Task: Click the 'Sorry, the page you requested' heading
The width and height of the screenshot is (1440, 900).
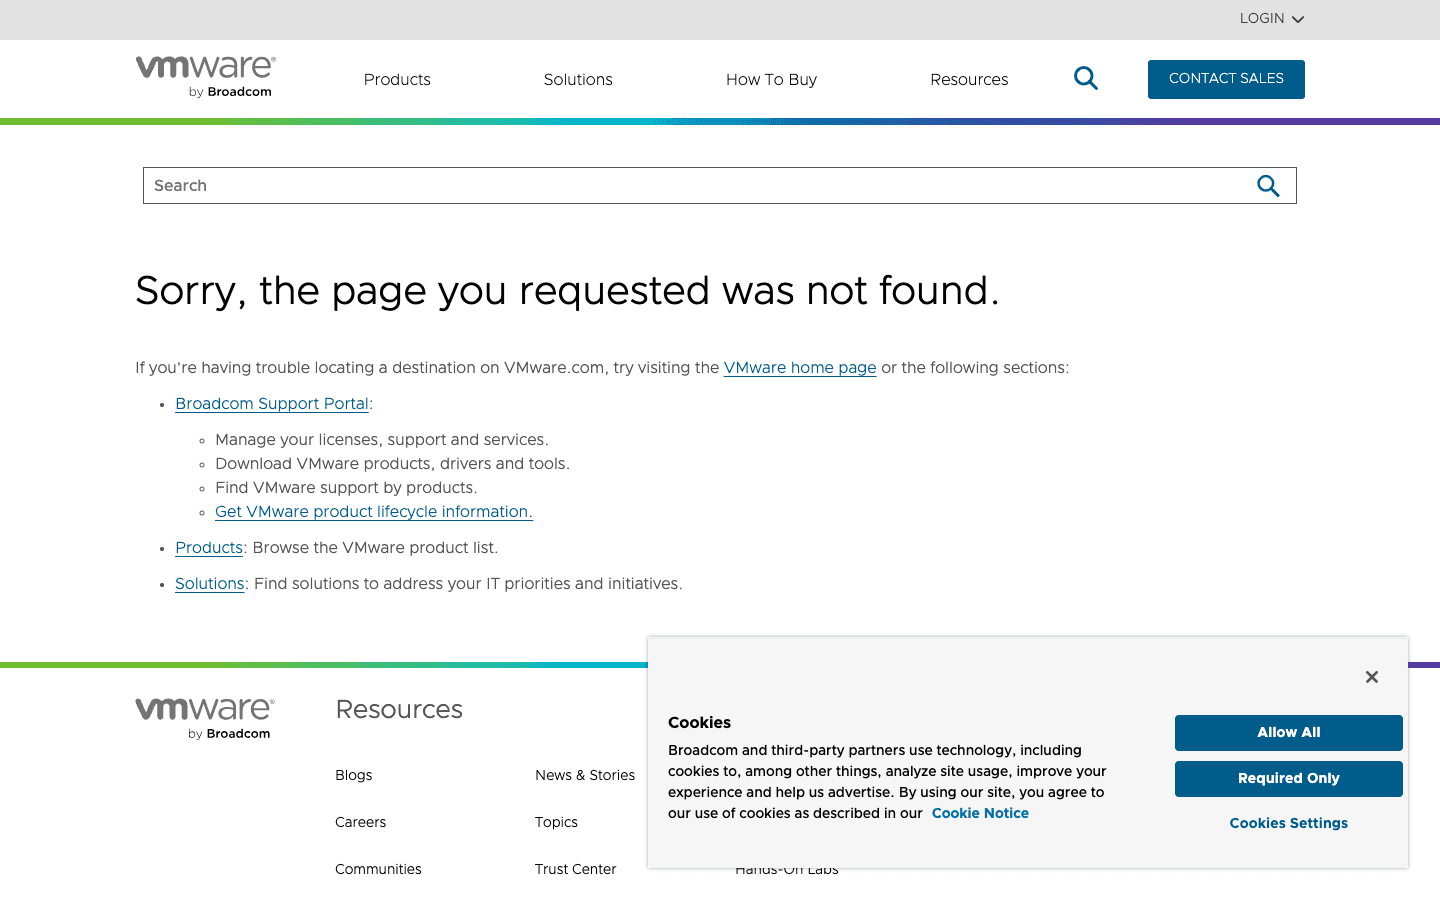Action: (x=567, y=291)
